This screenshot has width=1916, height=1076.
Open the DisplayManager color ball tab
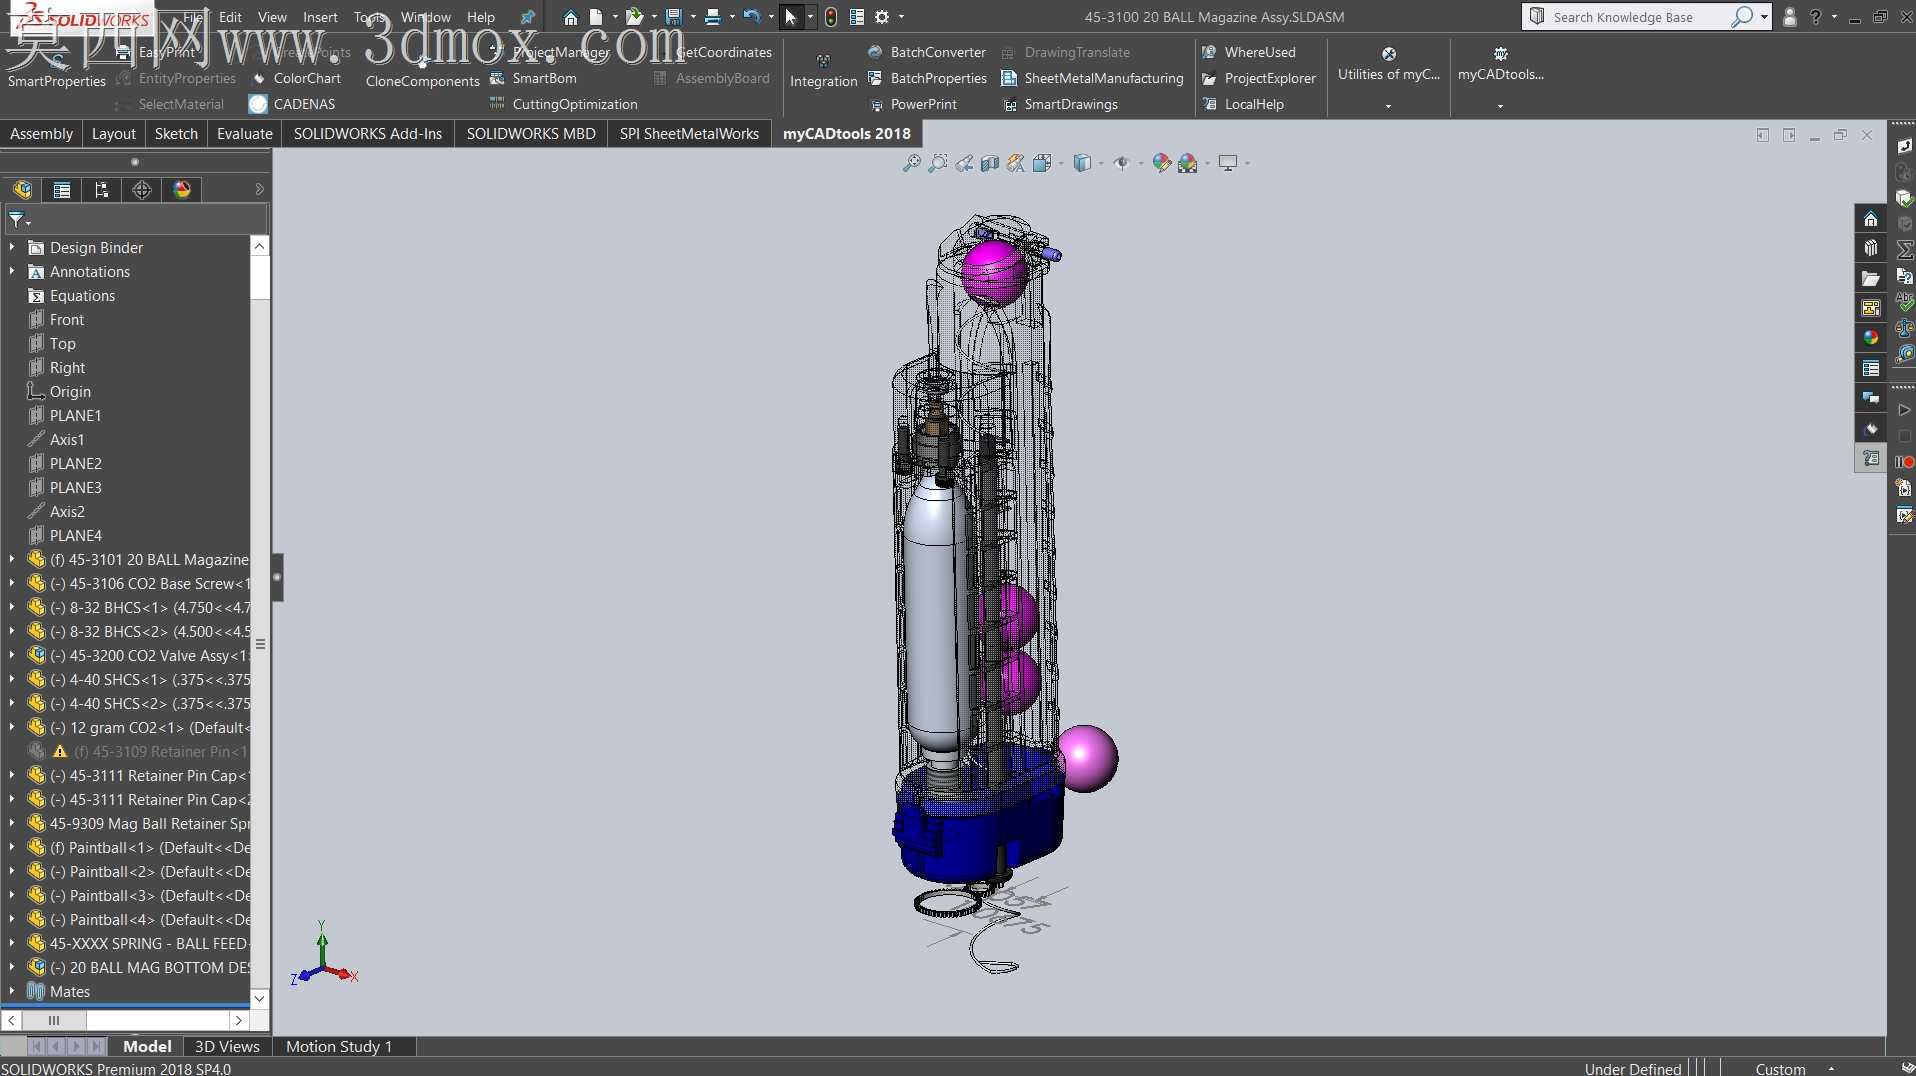[x=182, y=190]
